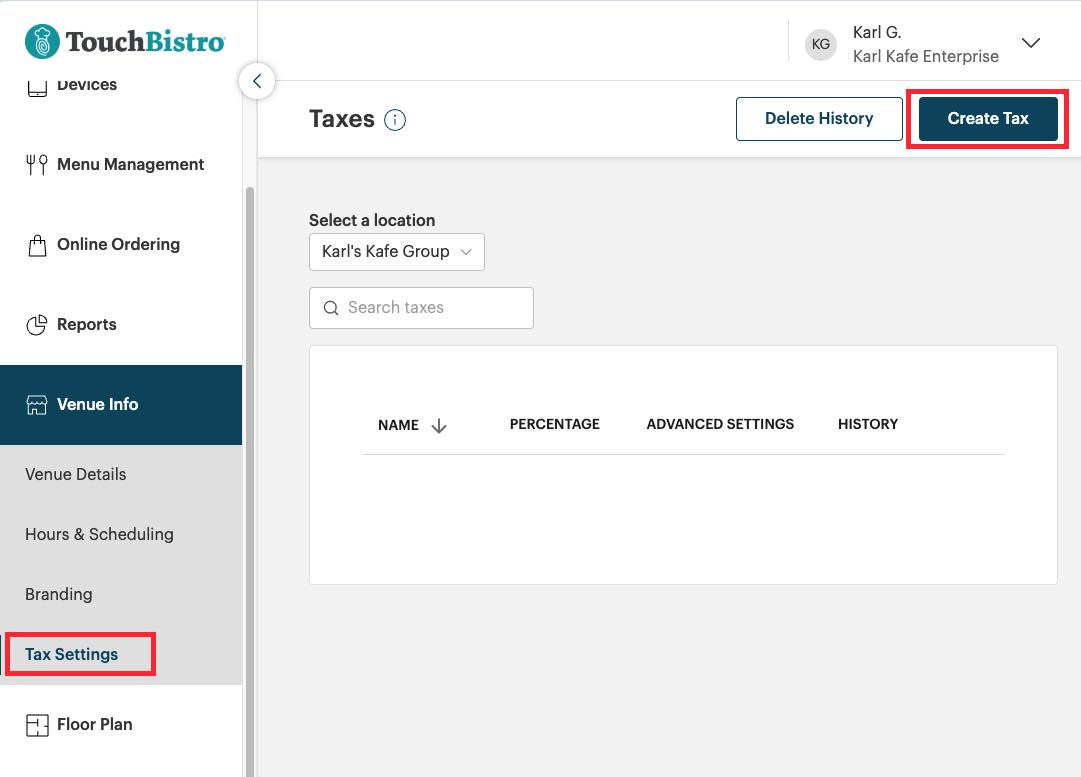Select Venue Details in the sidebar

[75, 474]
